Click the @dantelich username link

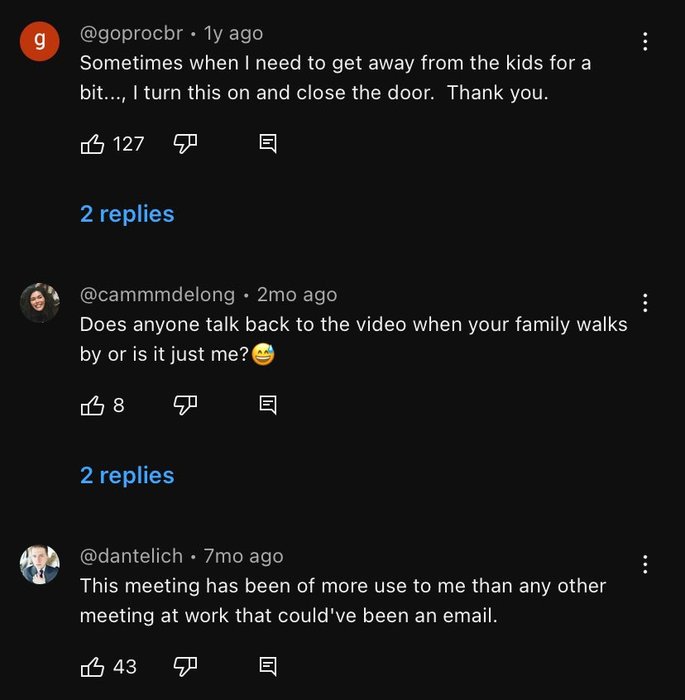click(x=131, y=556)
